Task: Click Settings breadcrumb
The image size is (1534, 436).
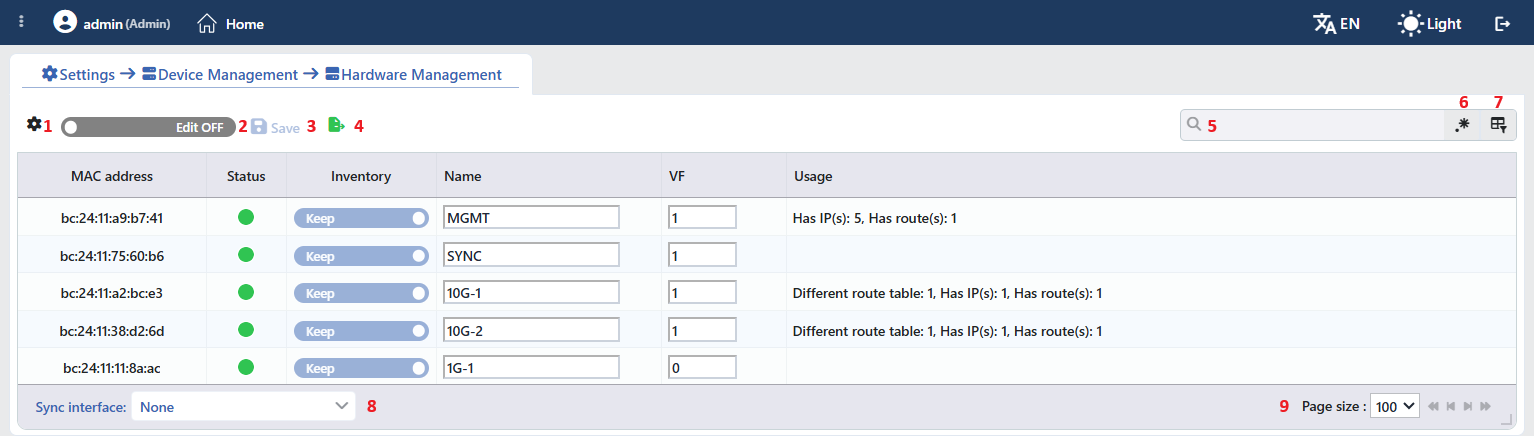Action: point(79,74)
